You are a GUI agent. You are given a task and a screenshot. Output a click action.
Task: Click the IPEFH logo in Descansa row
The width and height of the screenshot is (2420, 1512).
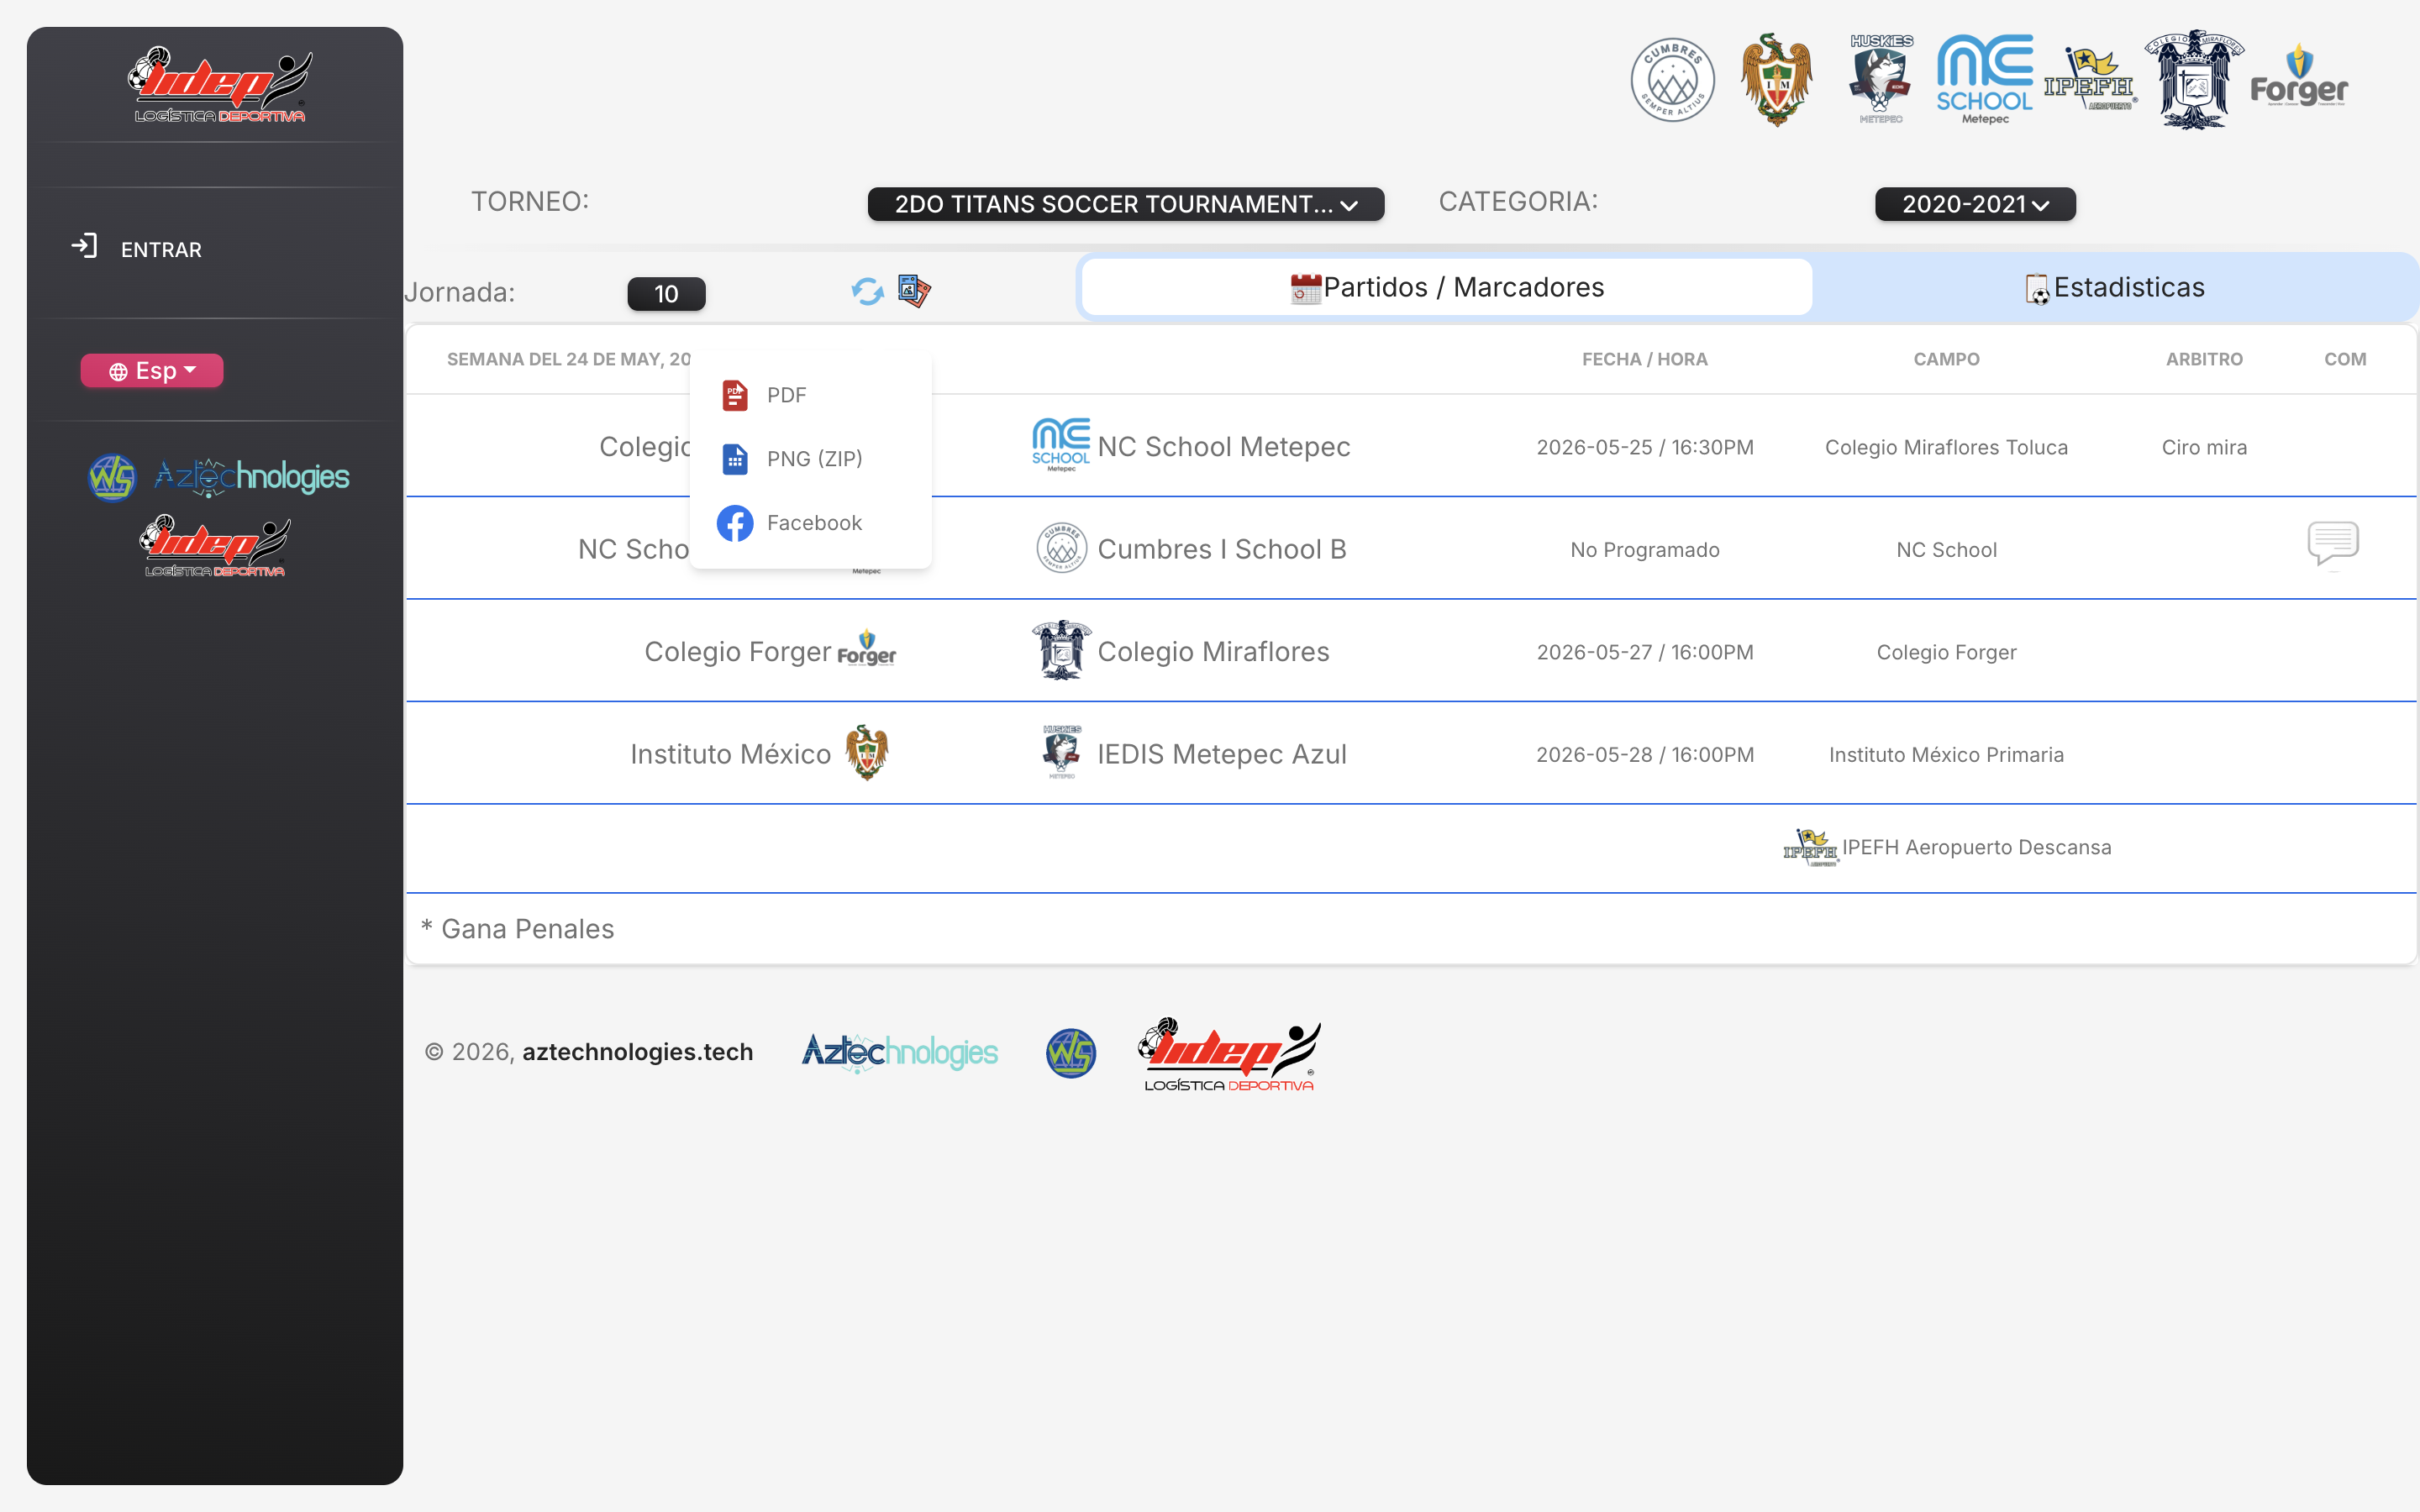[x=1810, y=848]
